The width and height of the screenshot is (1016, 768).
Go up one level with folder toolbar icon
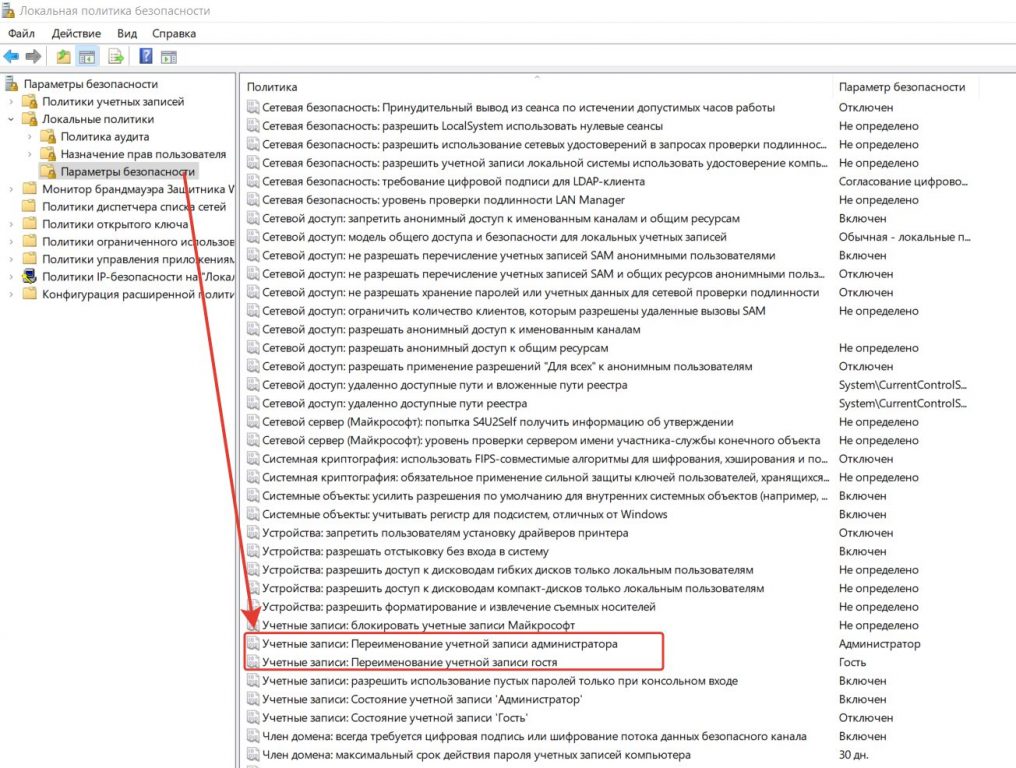[x=63, y=57]
